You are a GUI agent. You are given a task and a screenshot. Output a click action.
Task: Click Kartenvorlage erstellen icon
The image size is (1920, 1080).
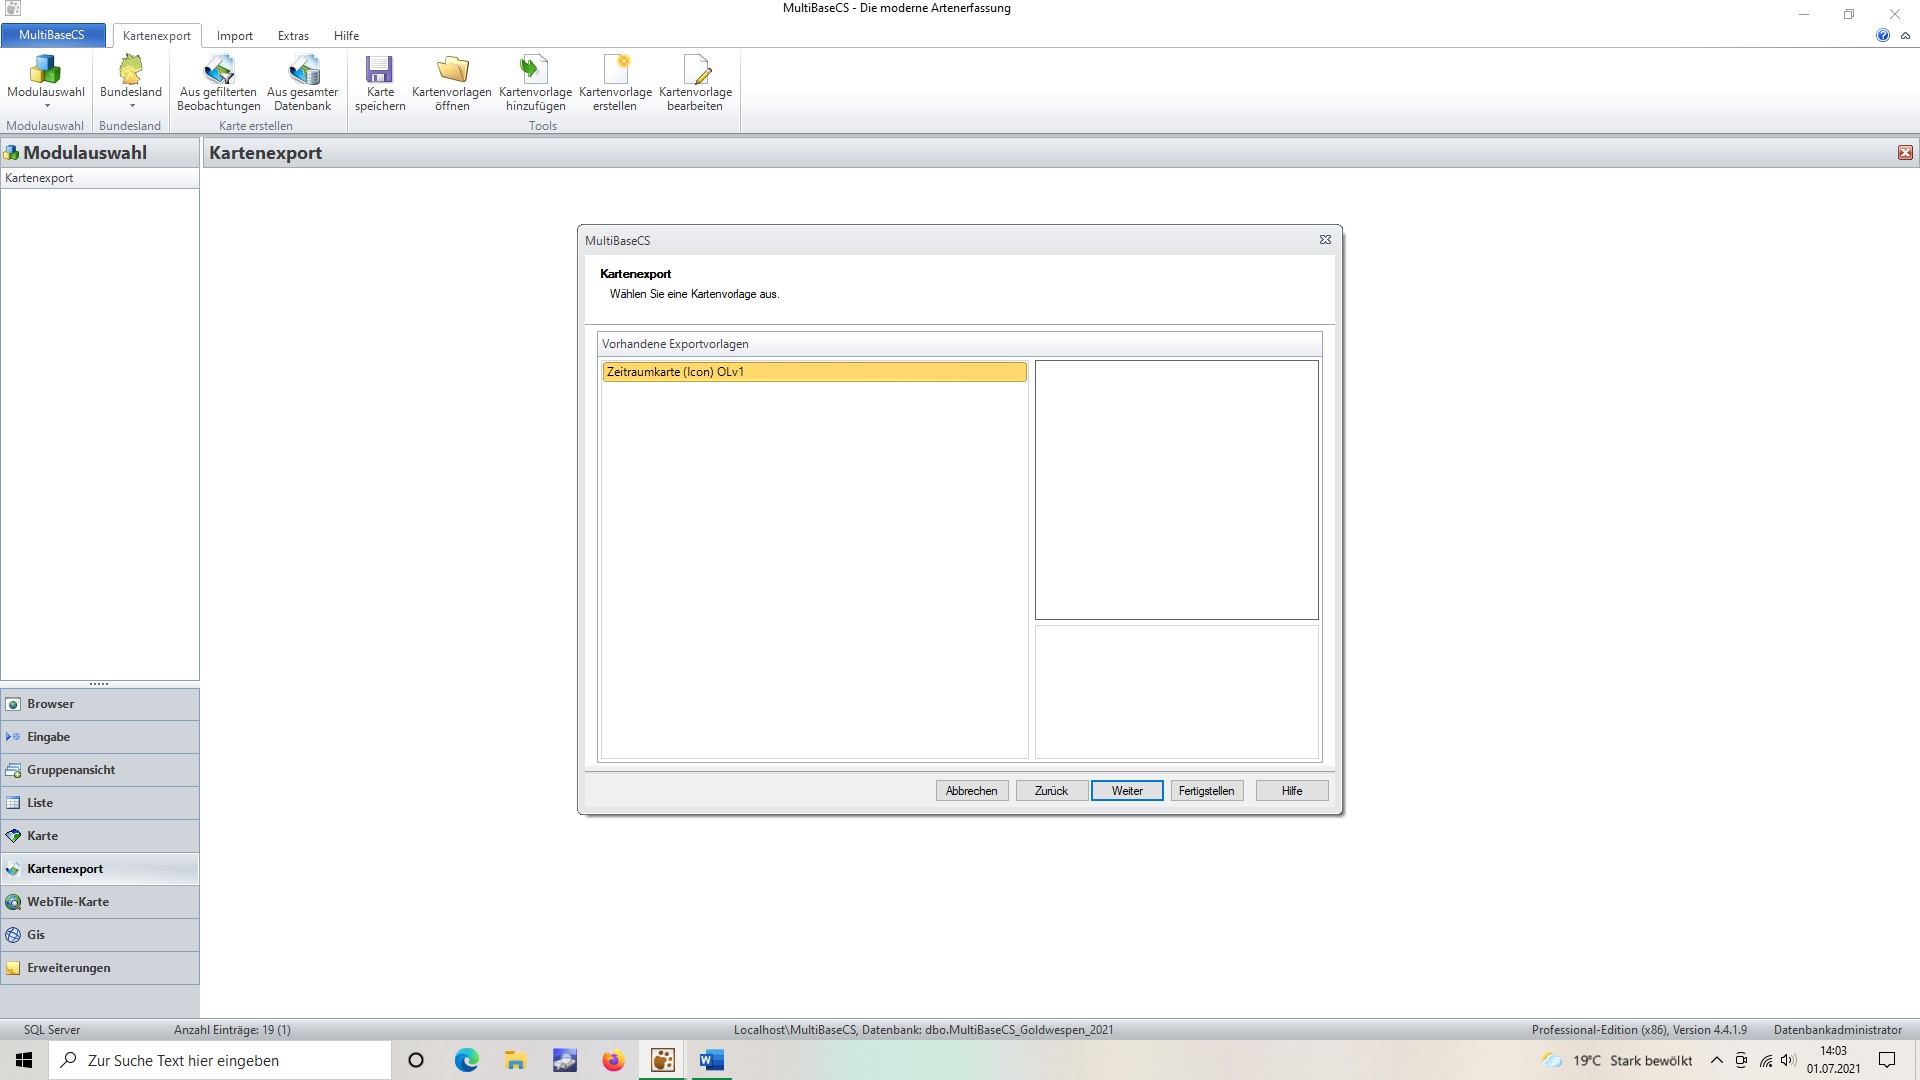coord(615,69)
